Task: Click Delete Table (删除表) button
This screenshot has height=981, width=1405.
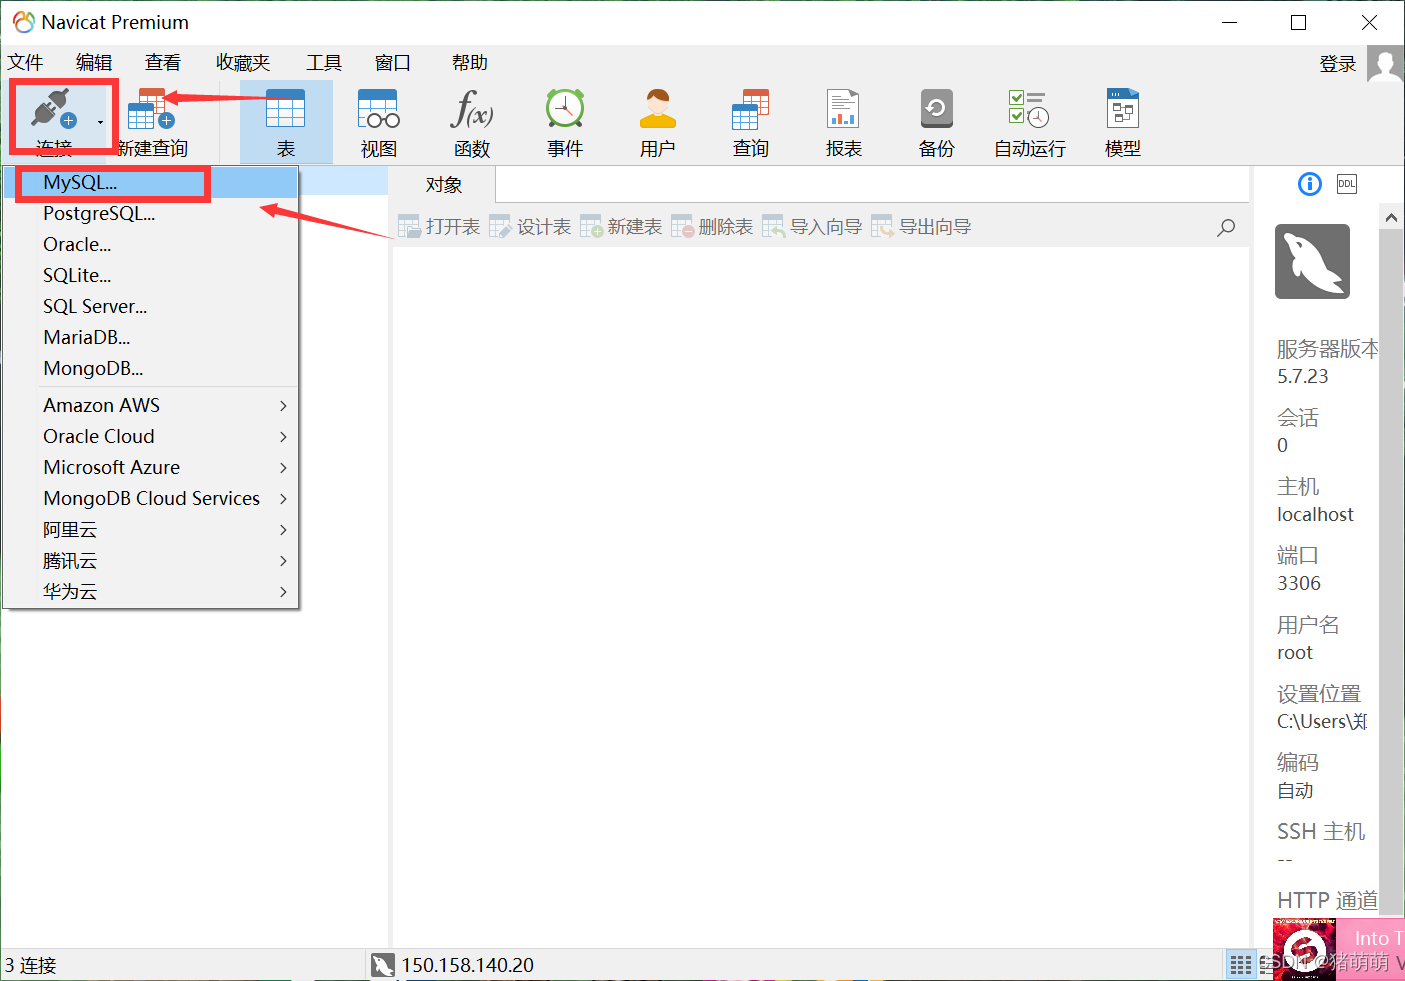Action: [x=712, y=227]
